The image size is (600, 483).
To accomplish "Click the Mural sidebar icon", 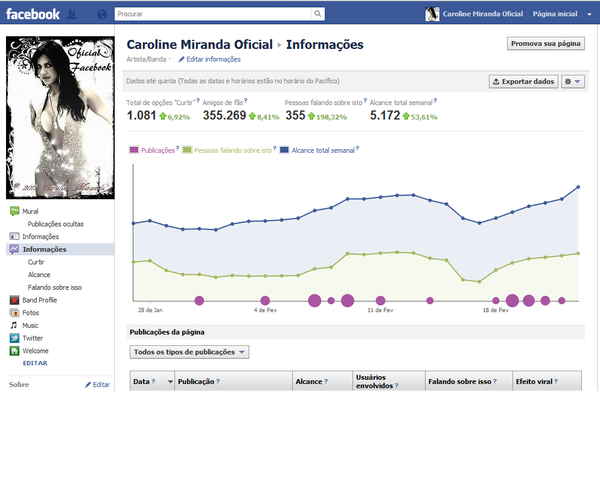I will click(14, 211).
